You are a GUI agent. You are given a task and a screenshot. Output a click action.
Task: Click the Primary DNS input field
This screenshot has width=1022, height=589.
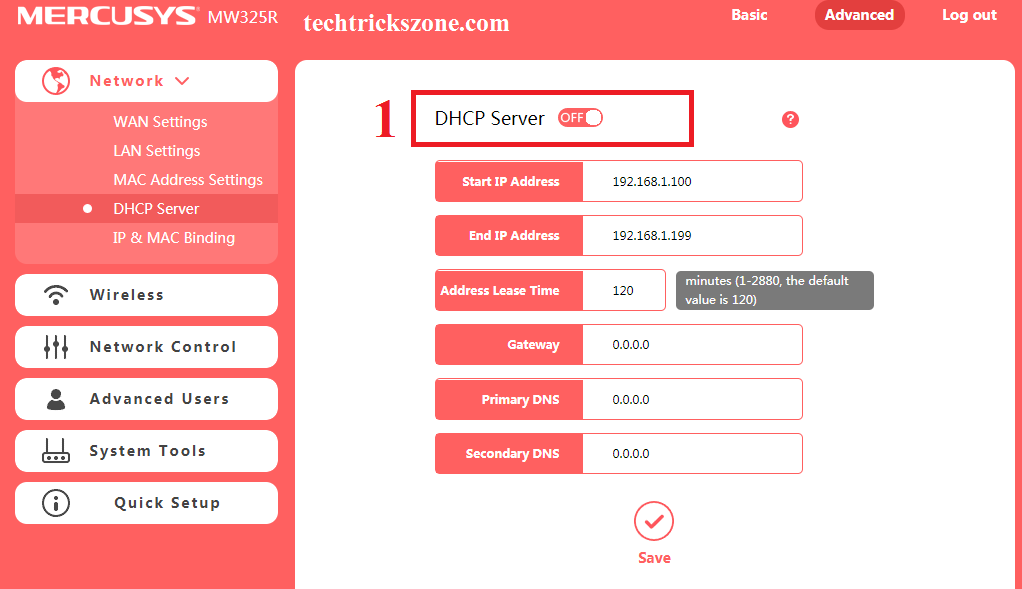691,400
